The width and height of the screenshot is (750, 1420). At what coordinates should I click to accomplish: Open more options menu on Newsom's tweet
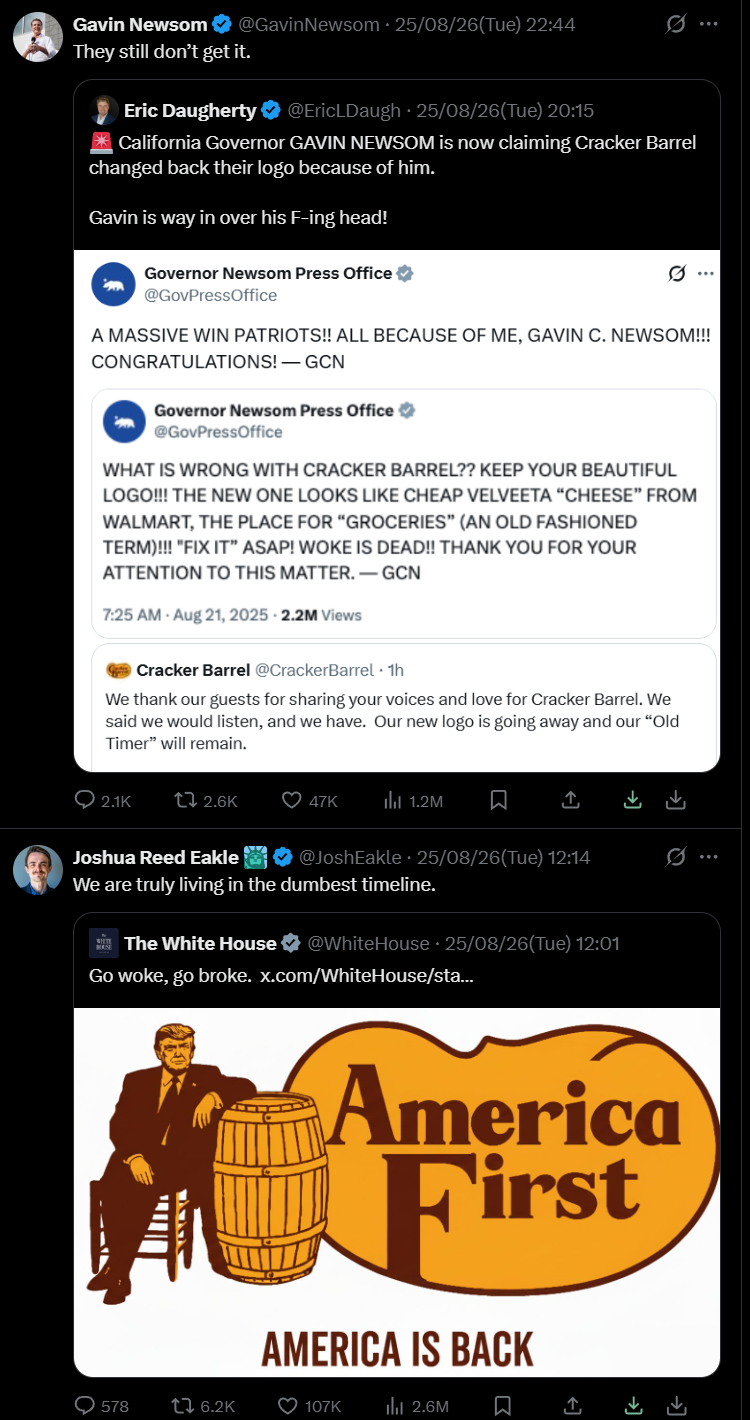point(709,24)
